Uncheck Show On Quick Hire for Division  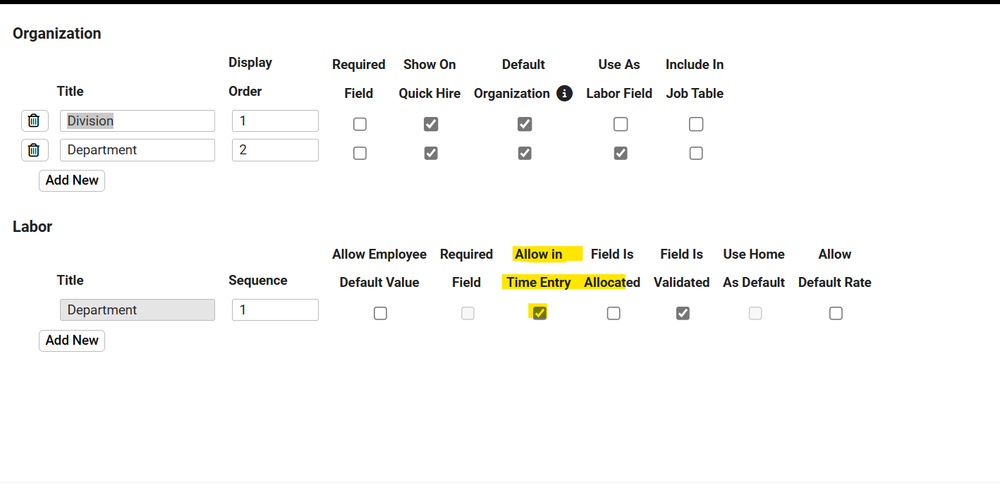pyautogui.click(x=431, y=124)
